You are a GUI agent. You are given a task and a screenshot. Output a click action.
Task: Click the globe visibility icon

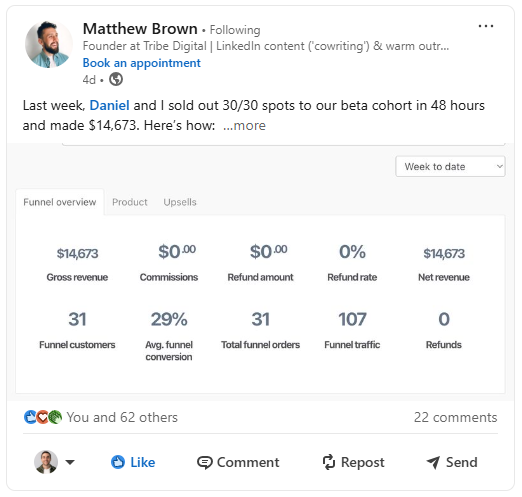click(x=116, y=80)
